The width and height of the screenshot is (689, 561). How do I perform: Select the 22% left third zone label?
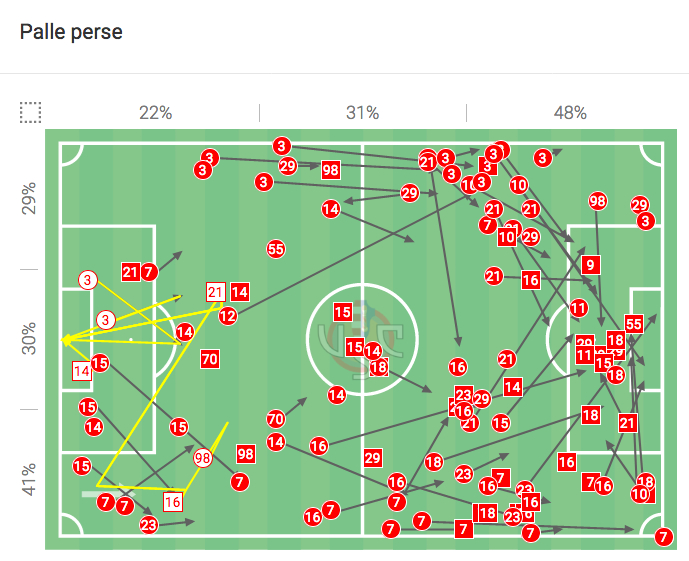155,113
